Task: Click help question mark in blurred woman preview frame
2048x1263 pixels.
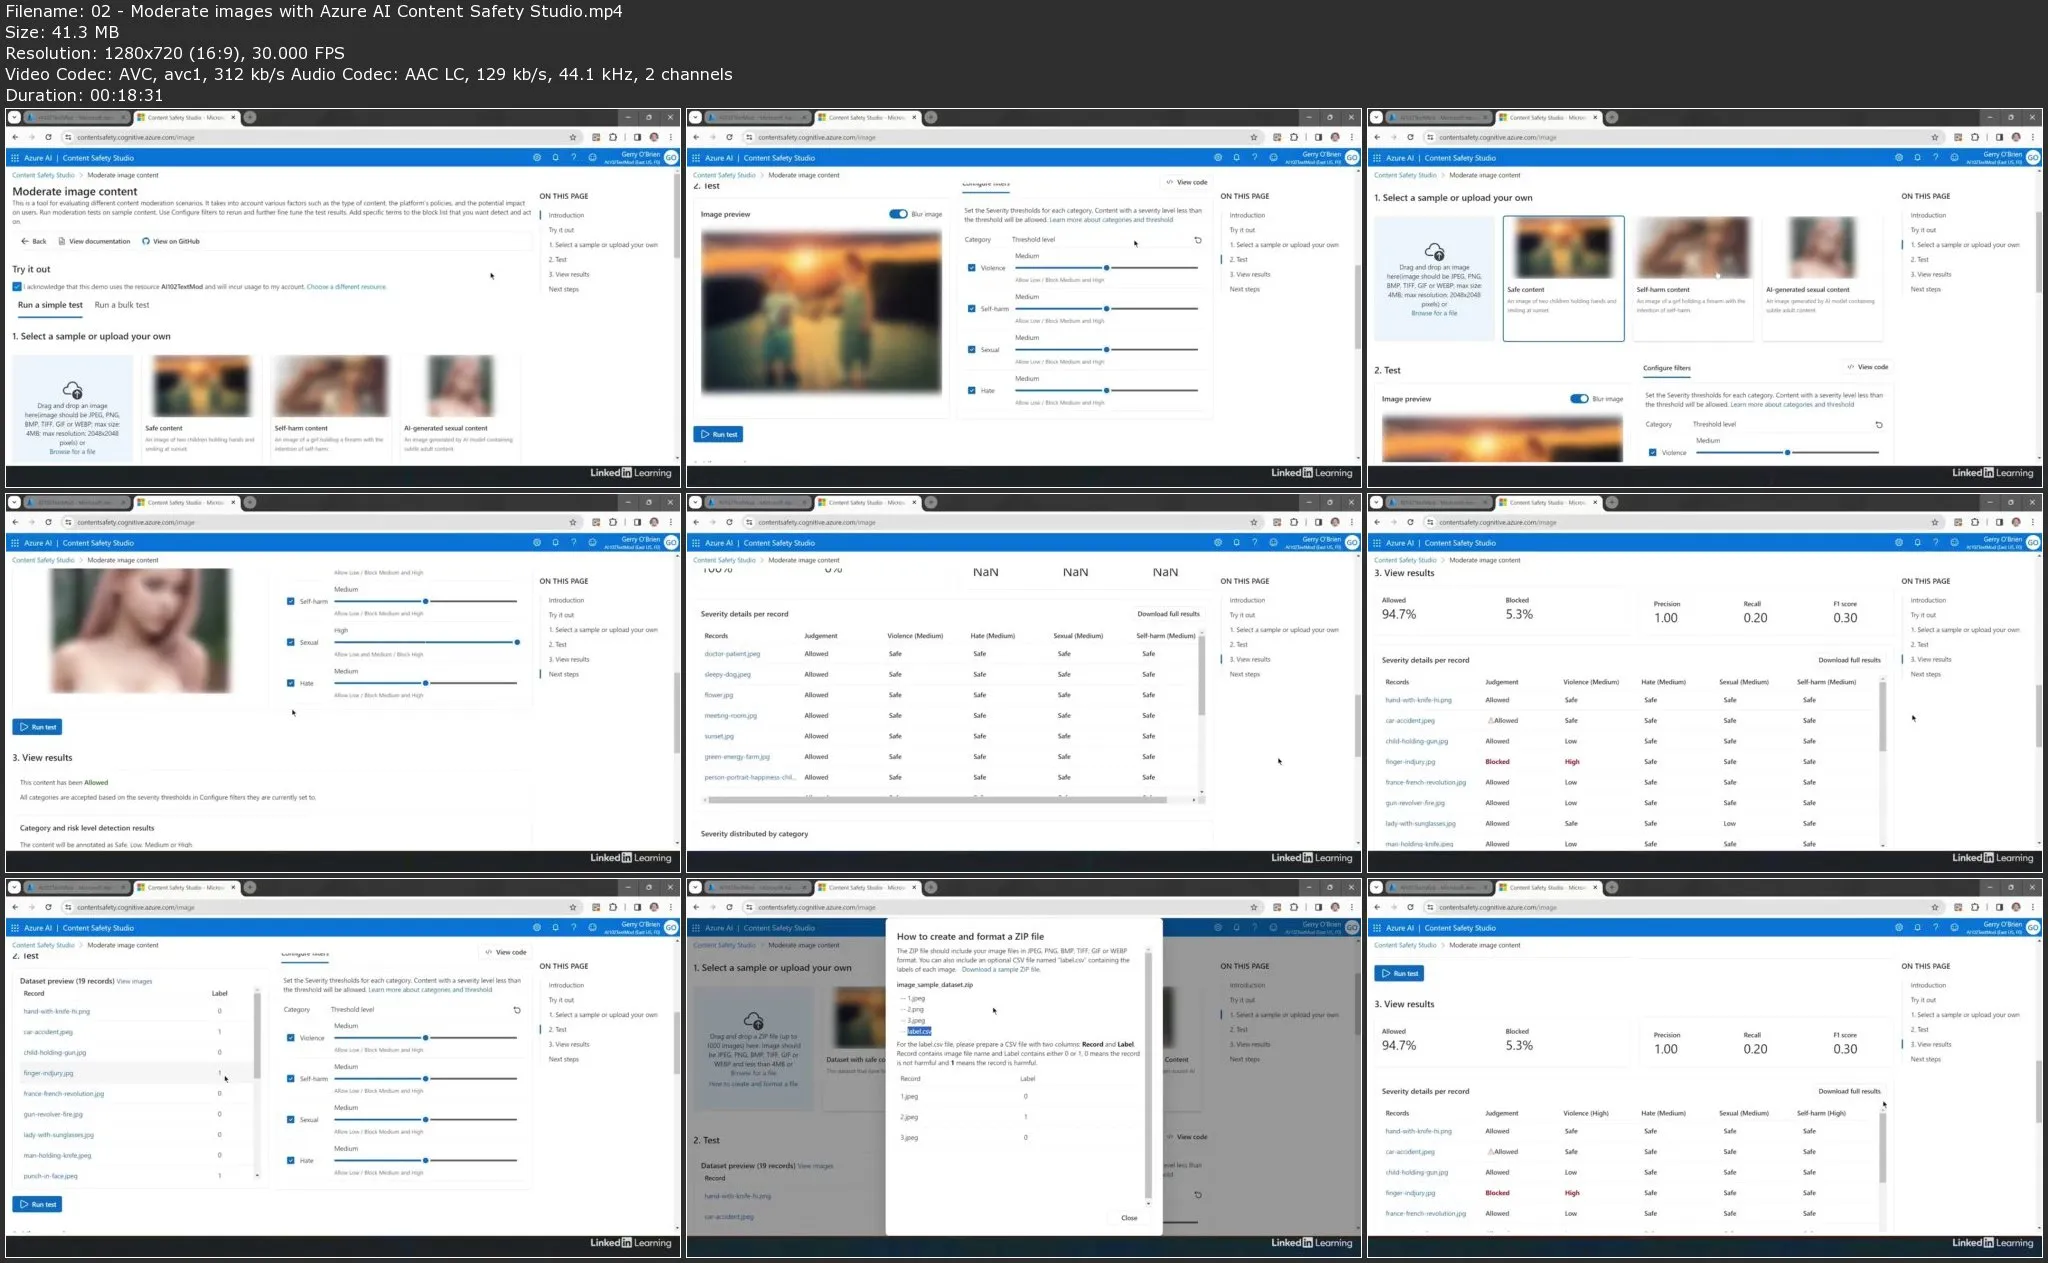Action: pos(573,543)
